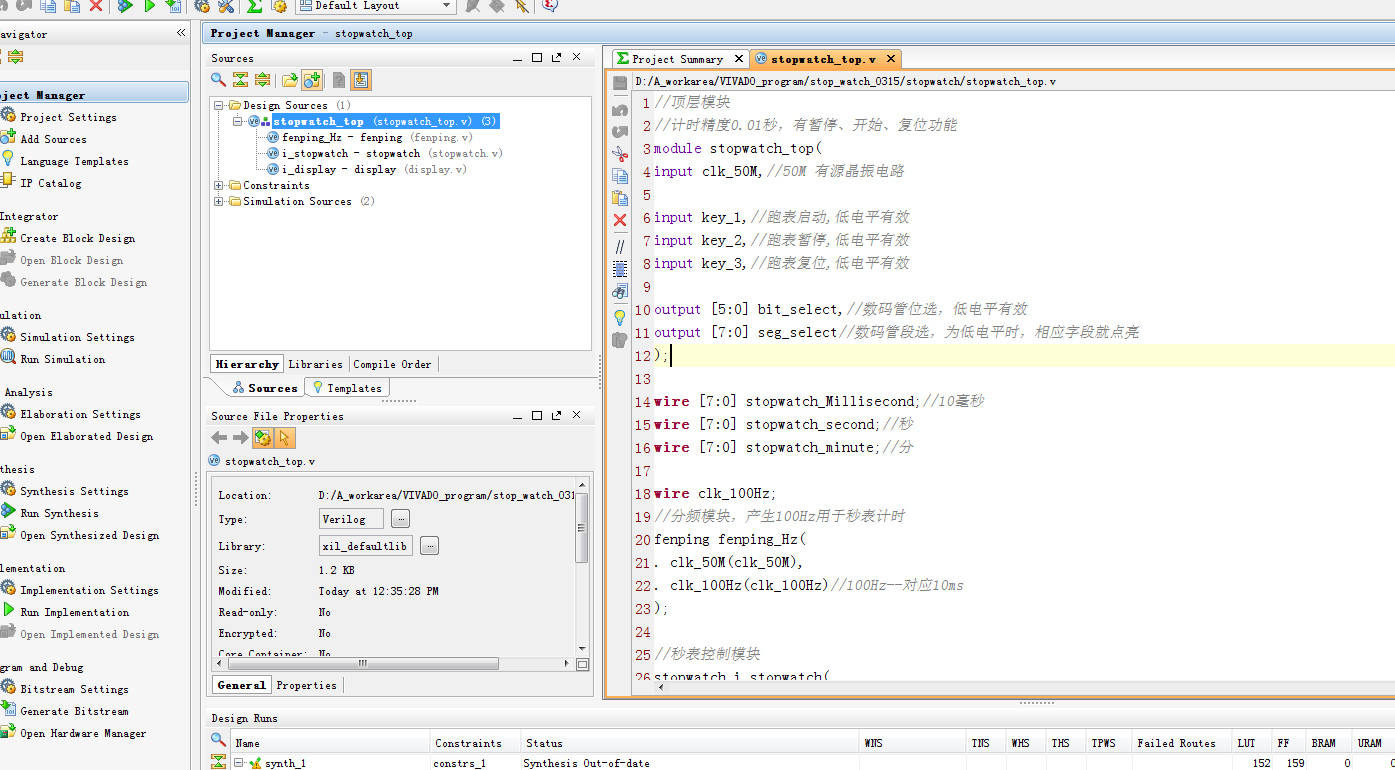Open the Default Layout dropdown
The image size is (1395, 770).
pos(376,6)
